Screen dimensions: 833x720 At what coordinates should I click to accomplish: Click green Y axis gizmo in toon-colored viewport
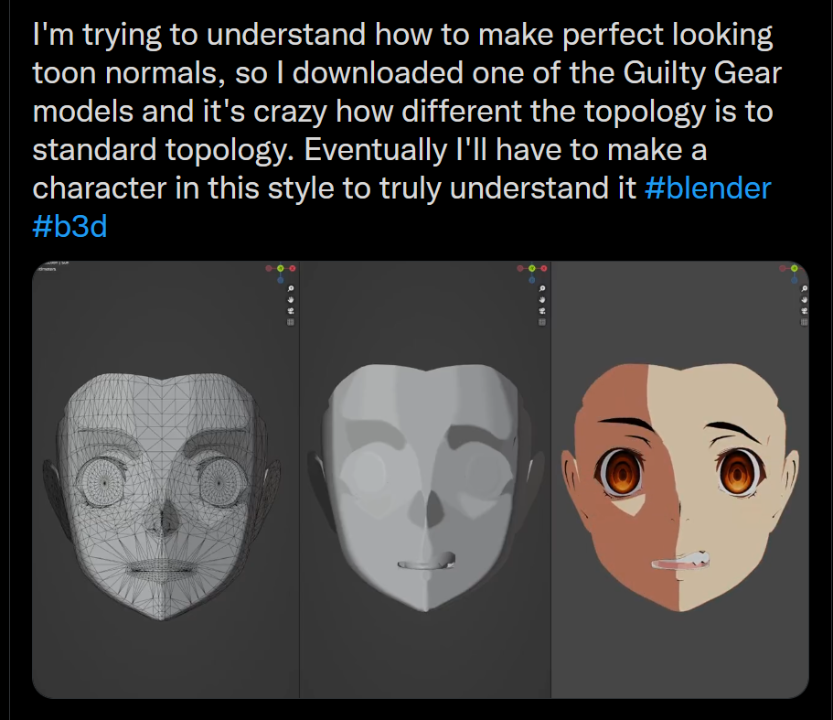[794, 268]
